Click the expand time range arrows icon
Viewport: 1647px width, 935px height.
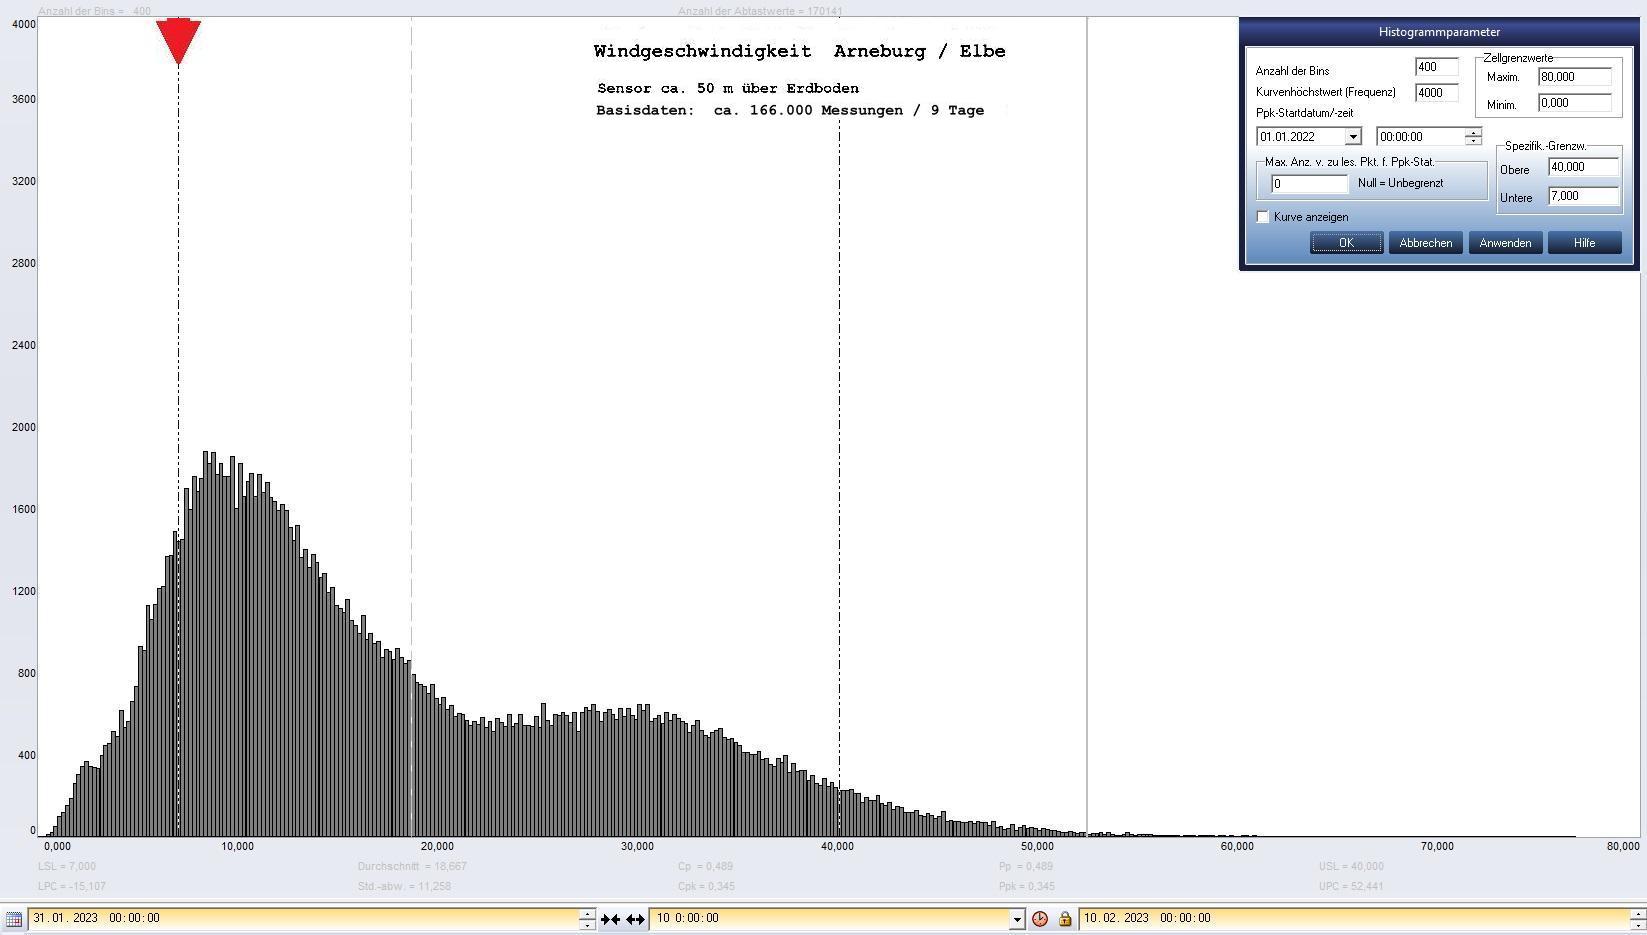636,919
